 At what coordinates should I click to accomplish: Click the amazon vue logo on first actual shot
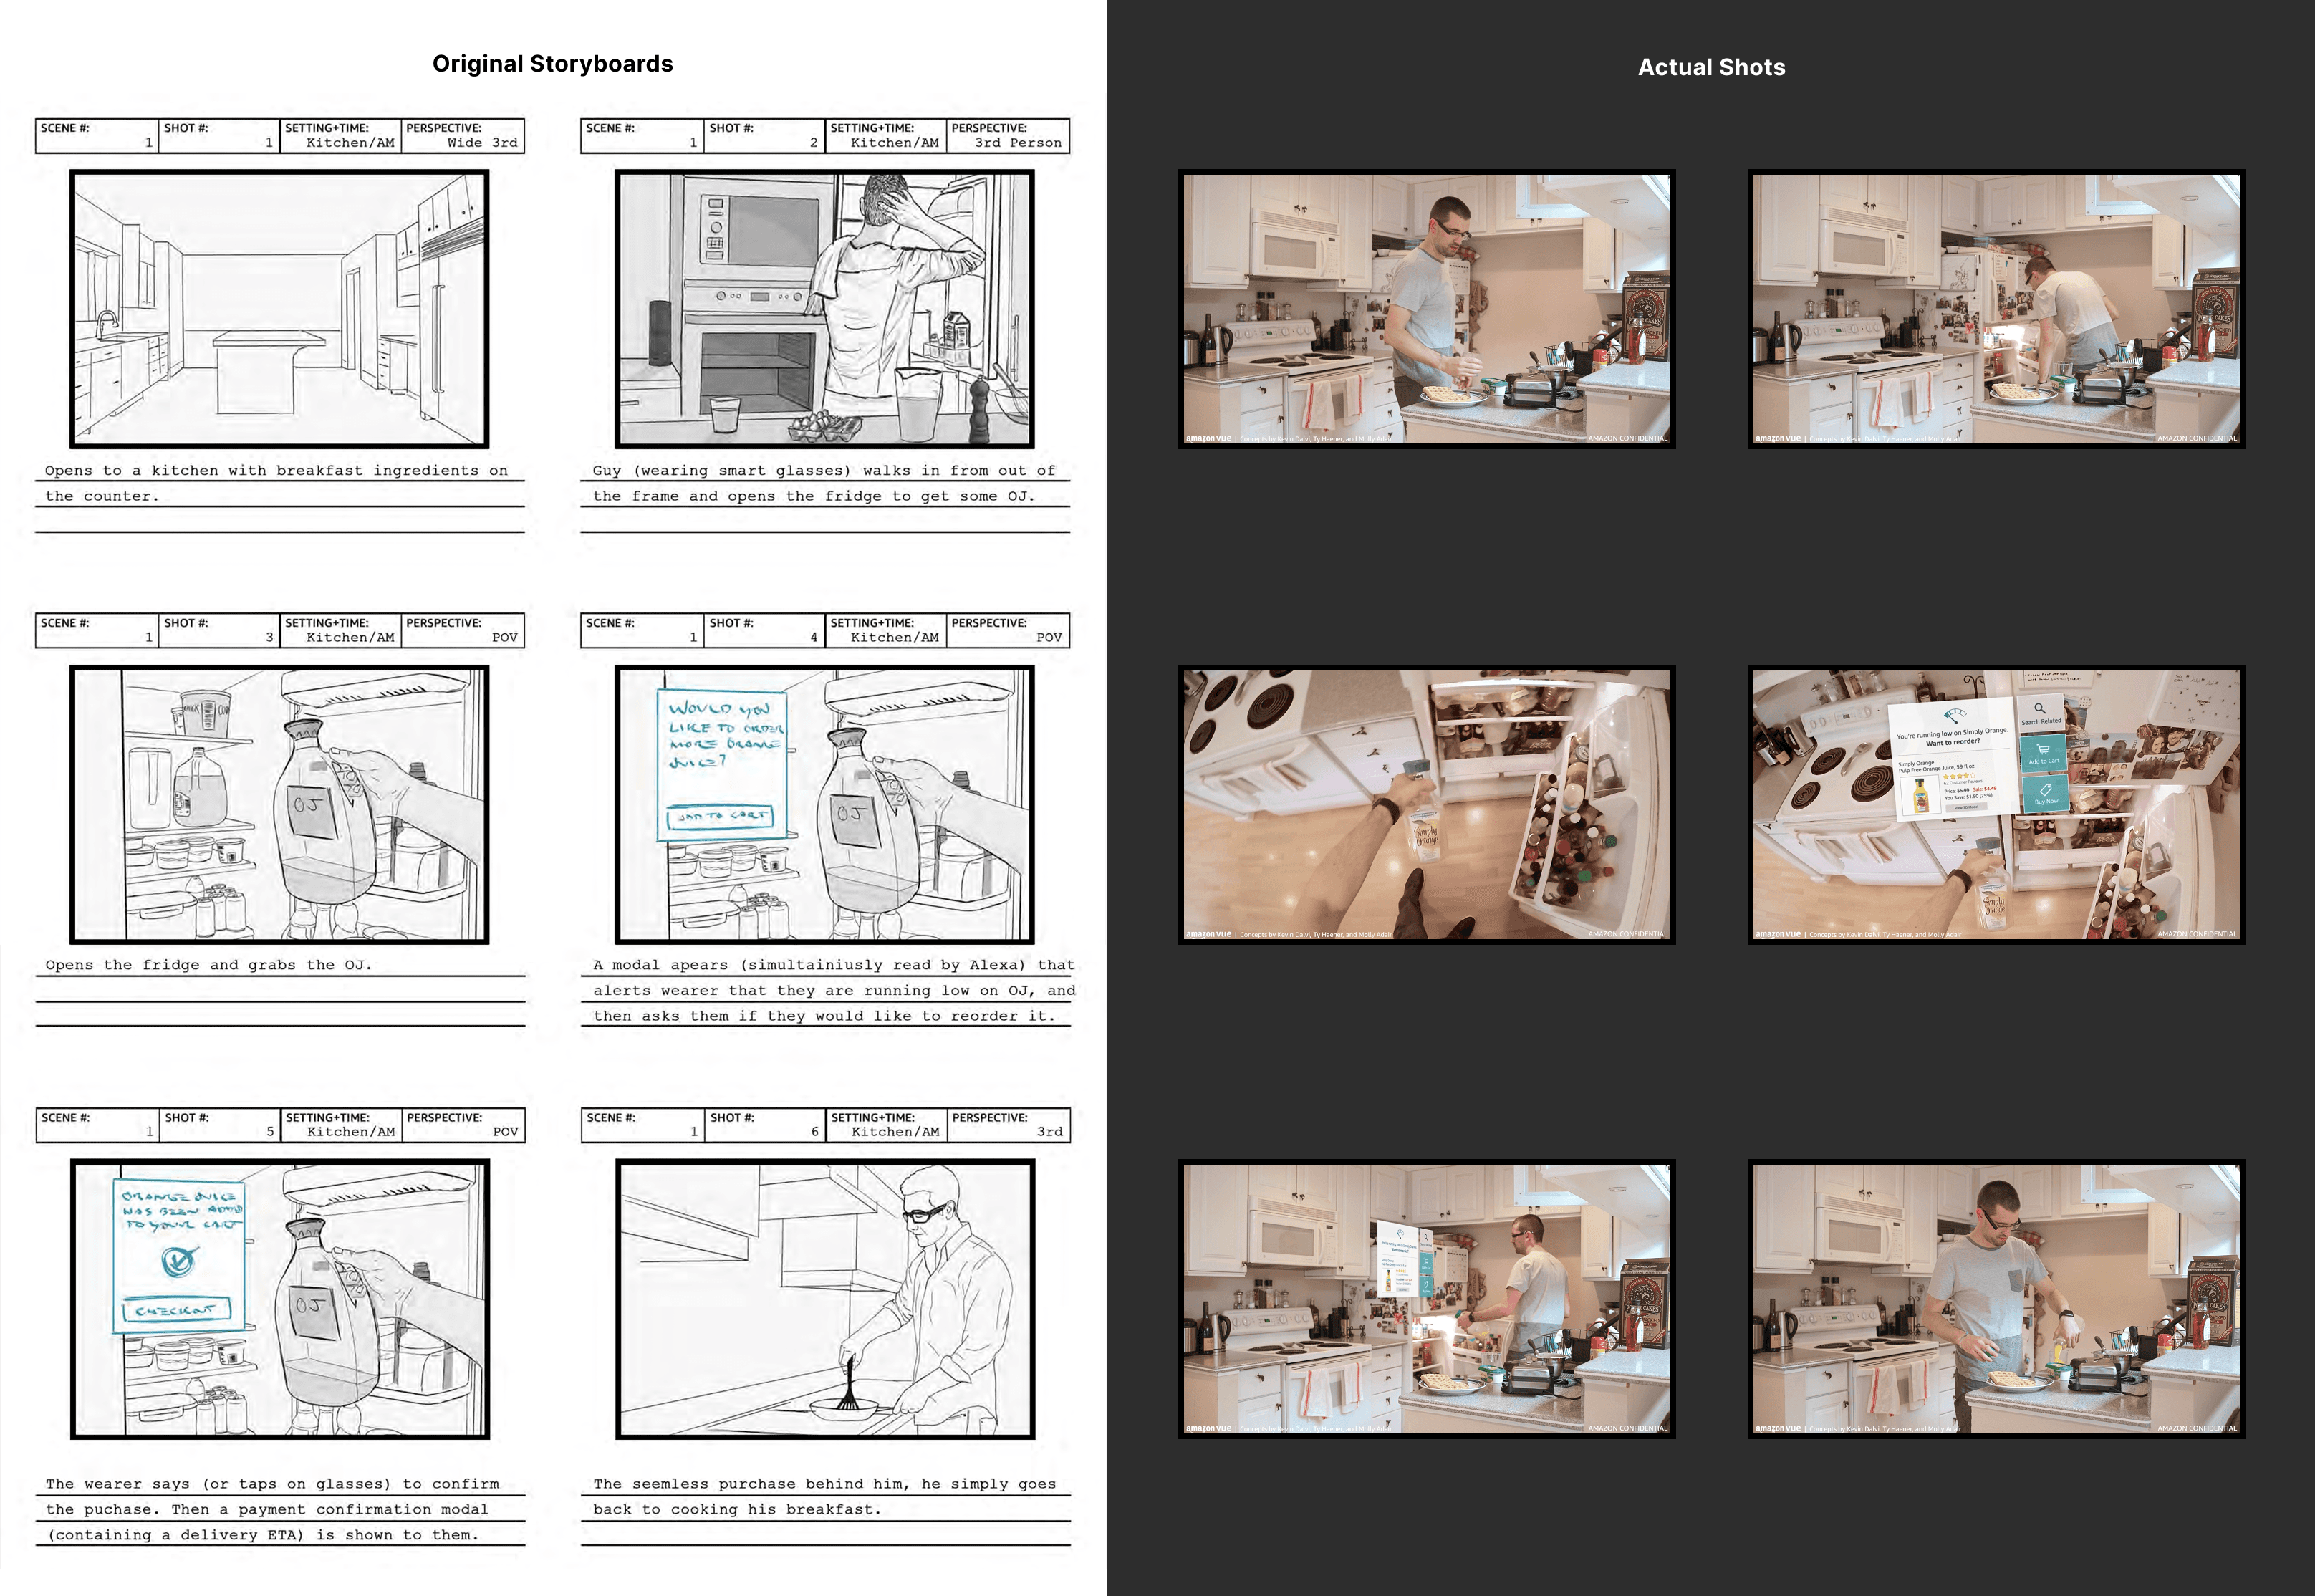coord(1208,438)
